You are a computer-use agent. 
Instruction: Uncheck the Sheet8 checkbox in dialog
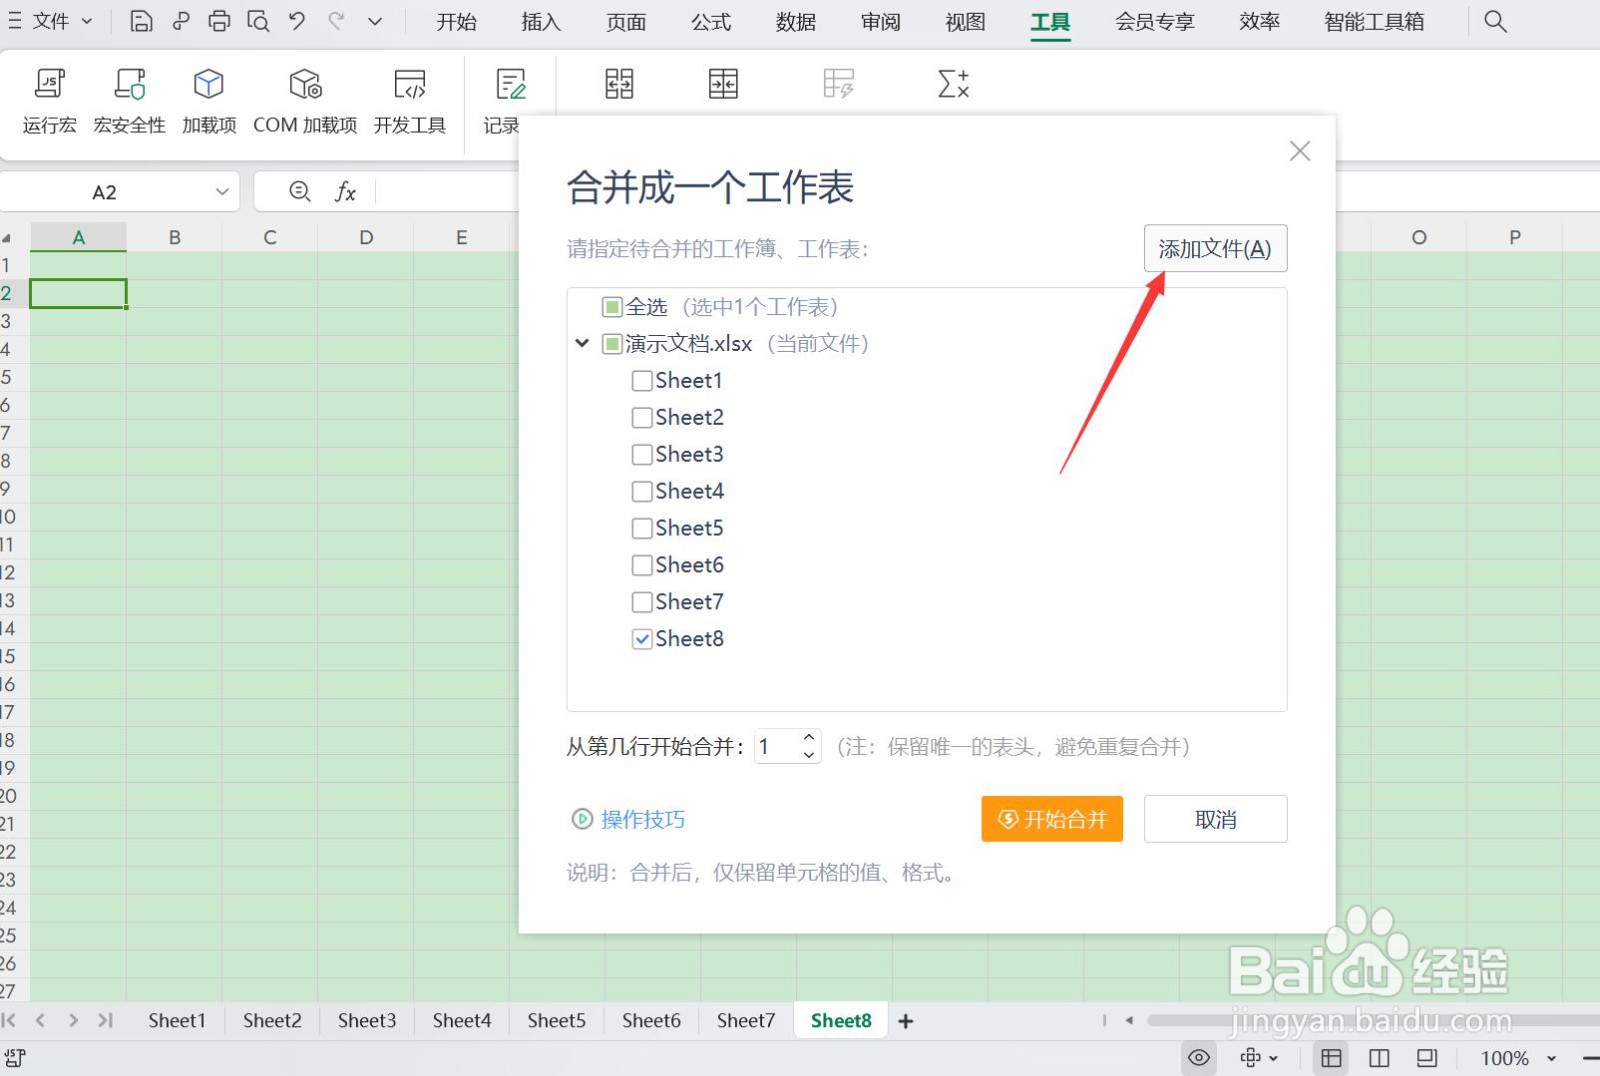642,639
